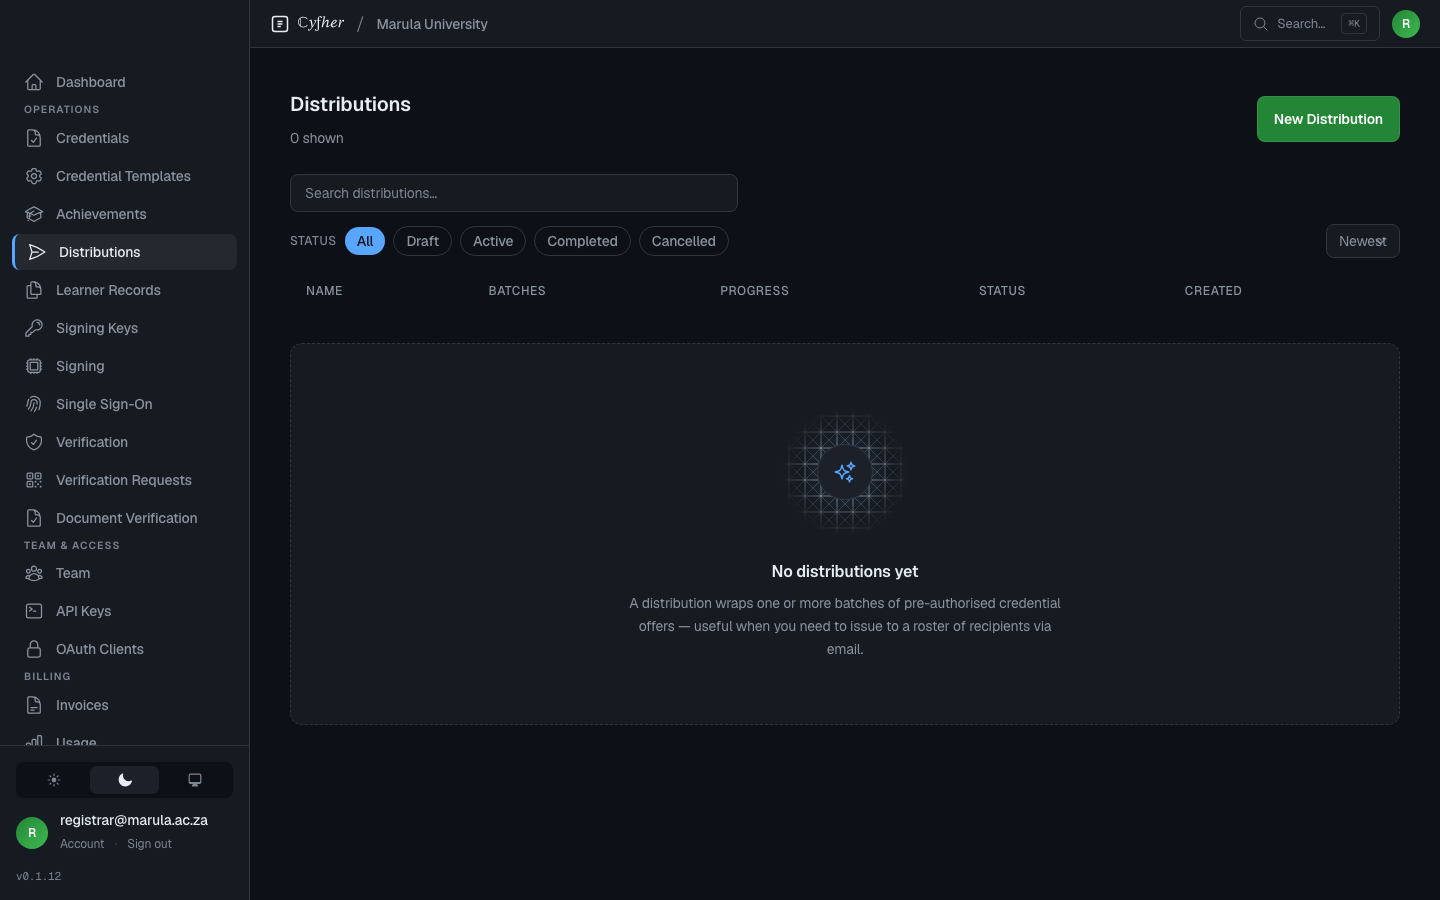Open the Newest sort dropdown

[1362, 241]
